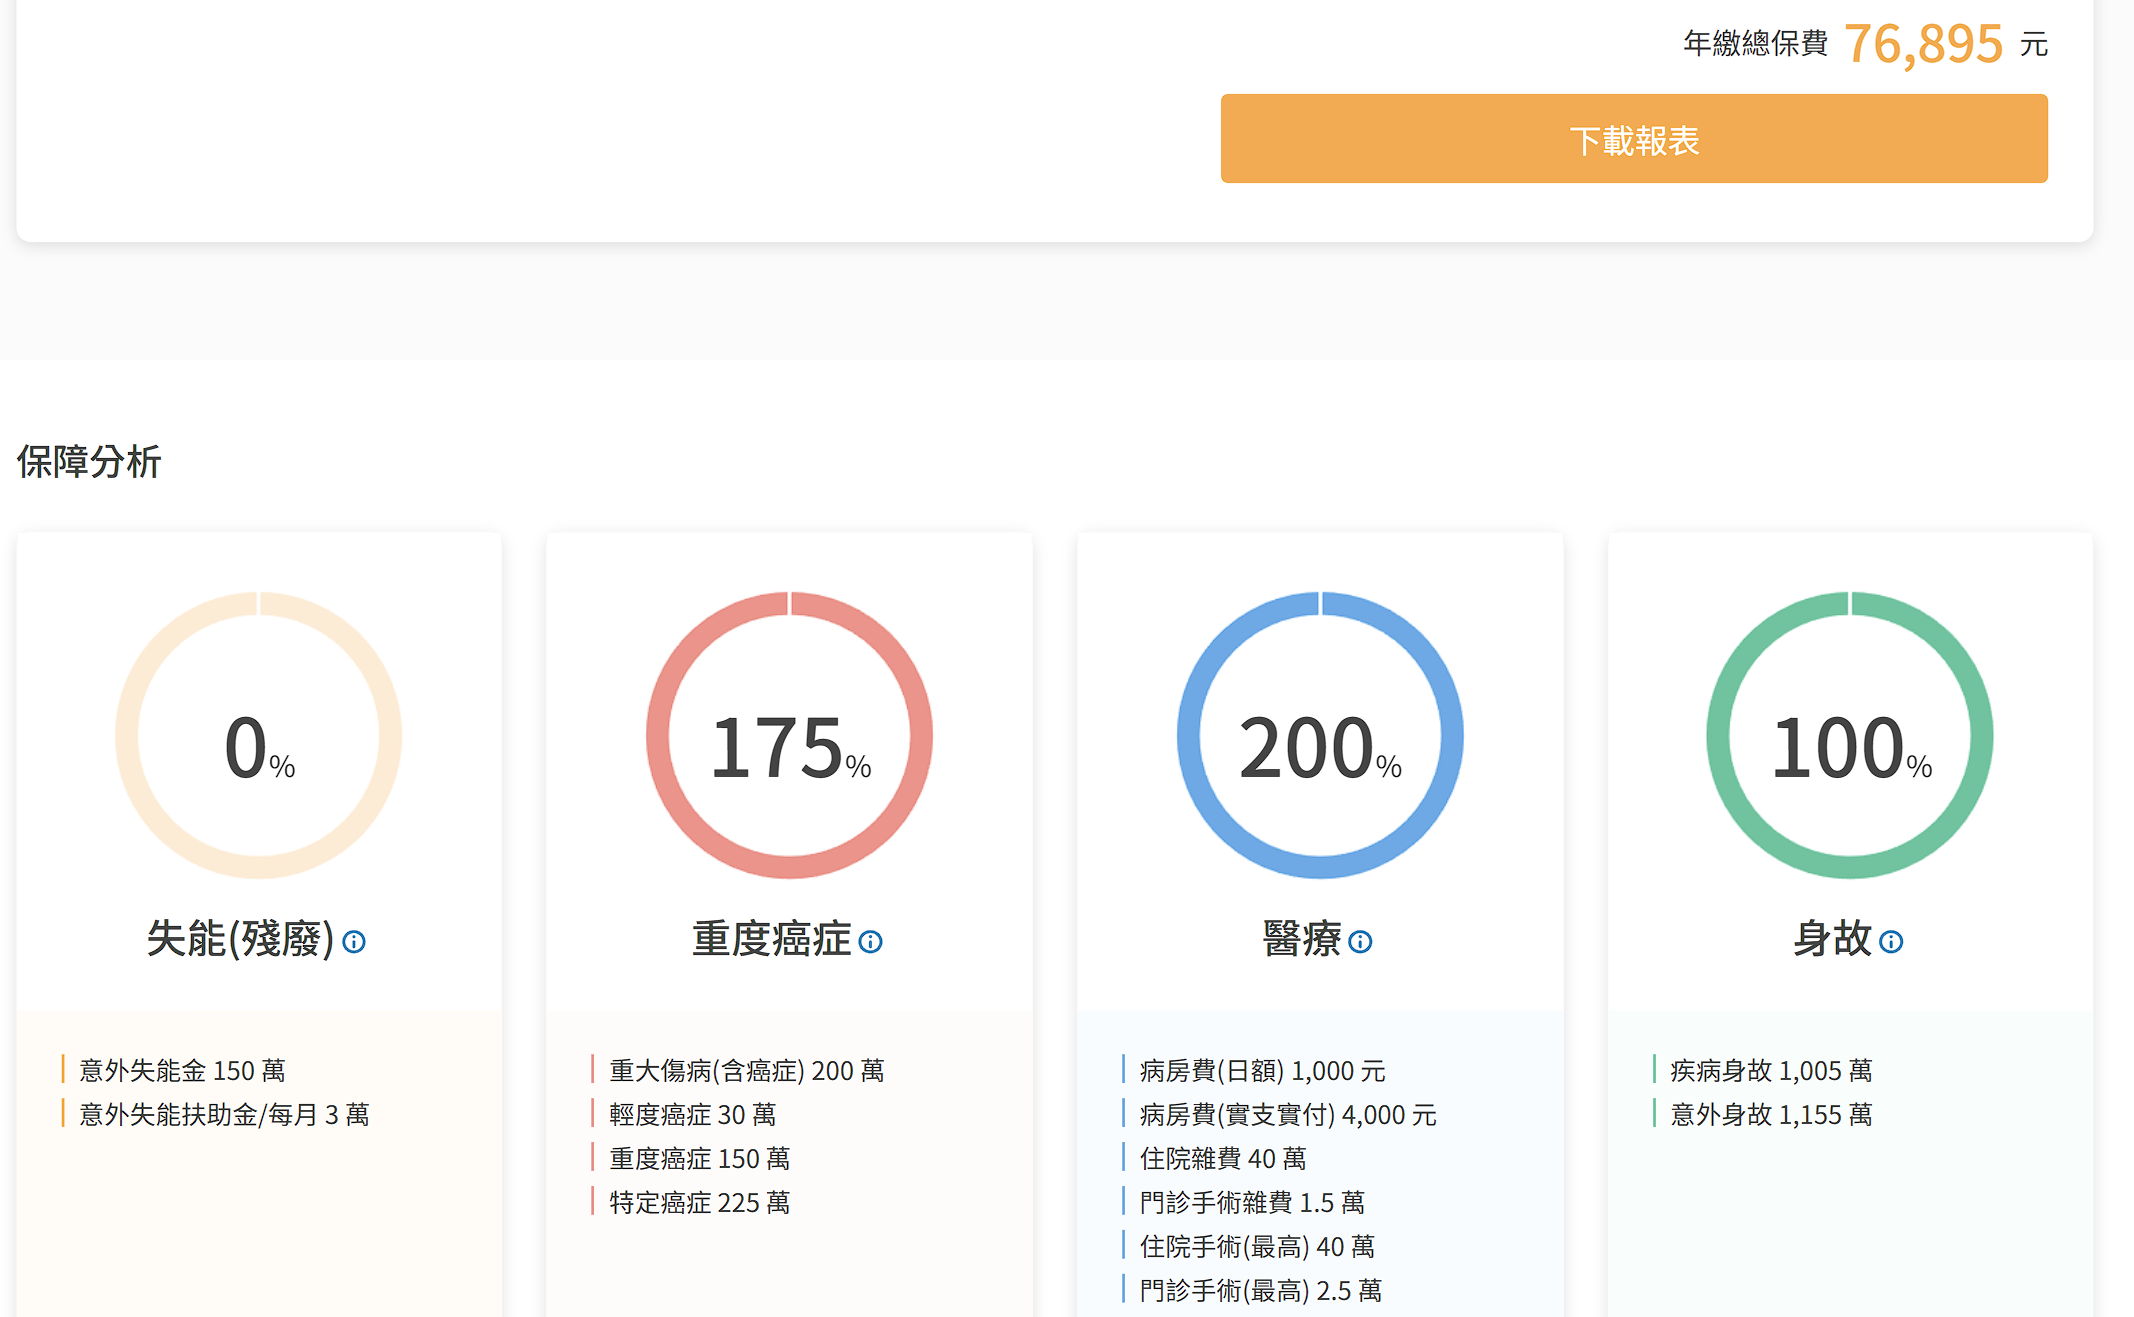The height and width of the screenshot is (1317, 2134).
Task: Click the 76,895 annual premium amount
Action: click(x=1923, y=44)
